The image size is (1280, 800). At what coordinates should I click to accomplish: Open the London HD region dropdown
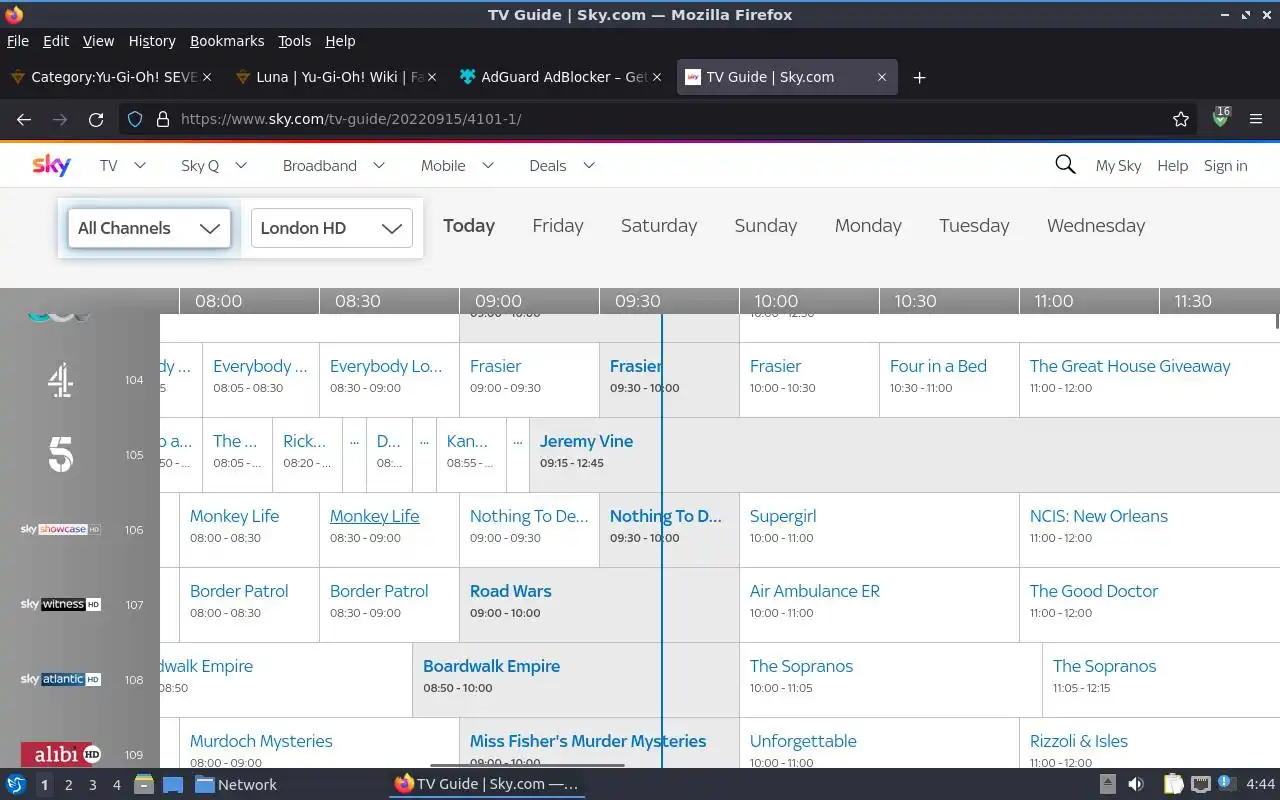pyautogui.click(x=331, y=228)
